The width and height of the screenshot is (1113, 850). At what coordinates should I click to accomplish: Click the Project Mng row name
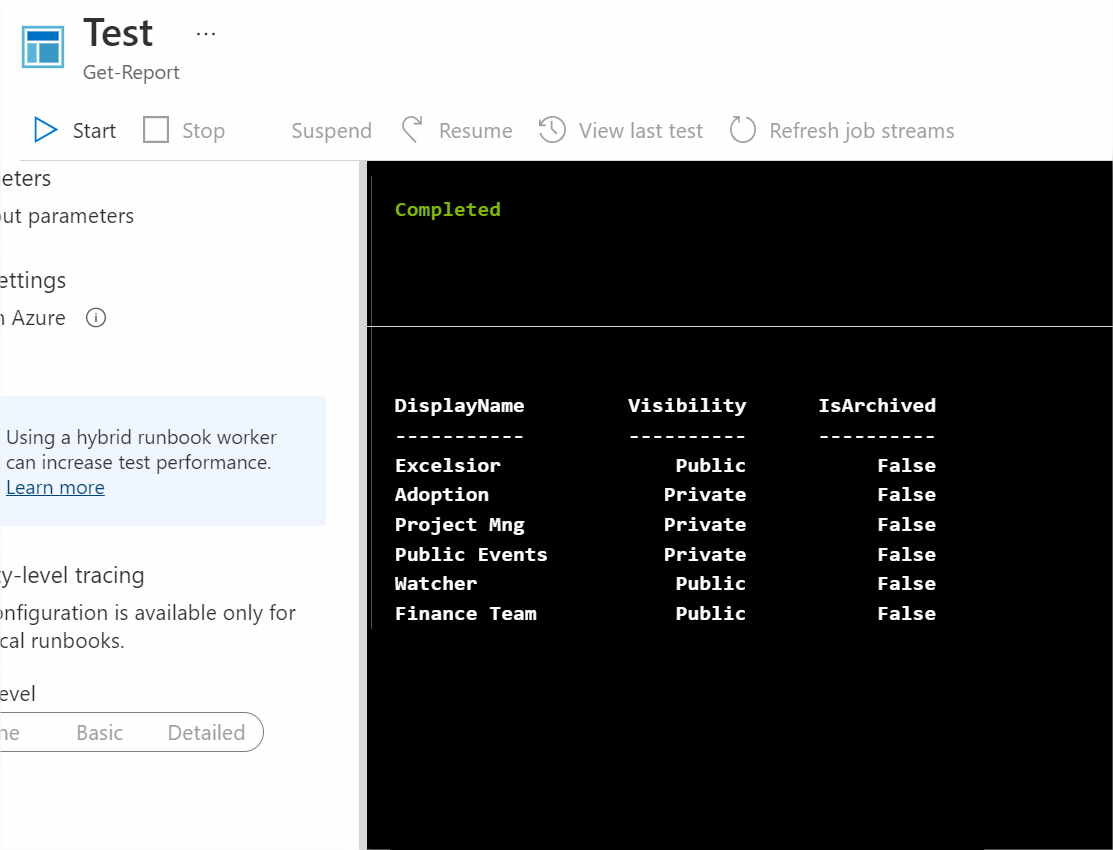coord(460,525)
